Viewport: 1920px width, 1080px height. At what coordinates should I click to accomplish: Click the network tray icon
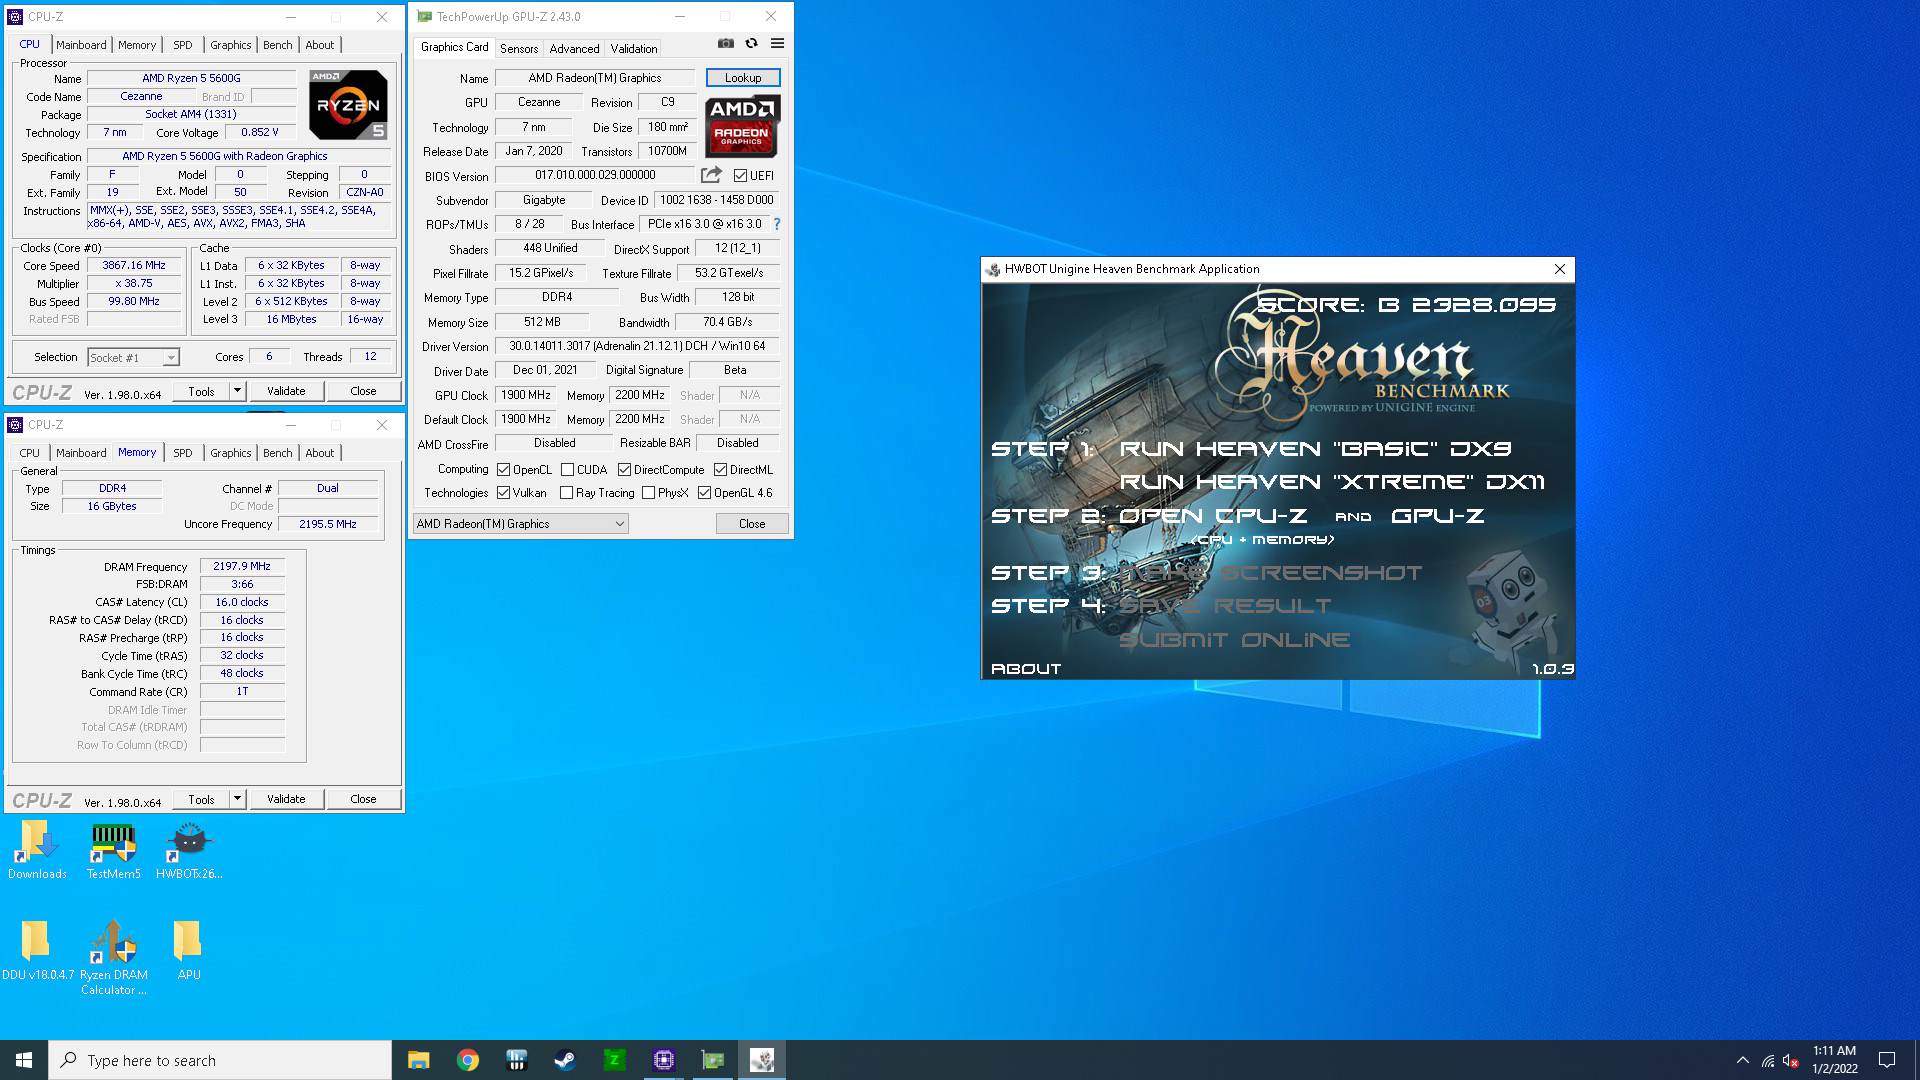pyautogui.click(x=1768, y=1060)
